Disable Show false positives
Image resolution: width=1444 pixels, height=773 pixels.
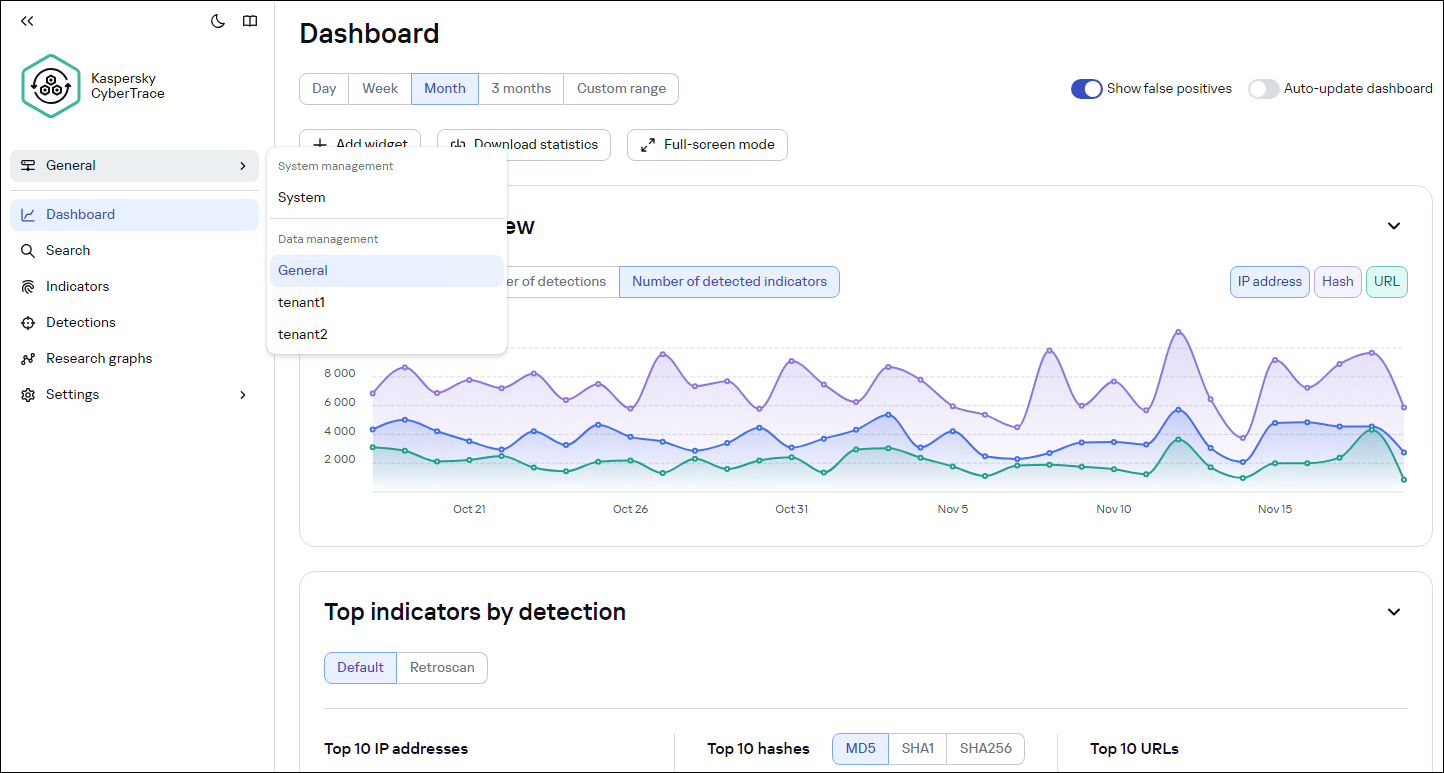tap(1086, 88)
